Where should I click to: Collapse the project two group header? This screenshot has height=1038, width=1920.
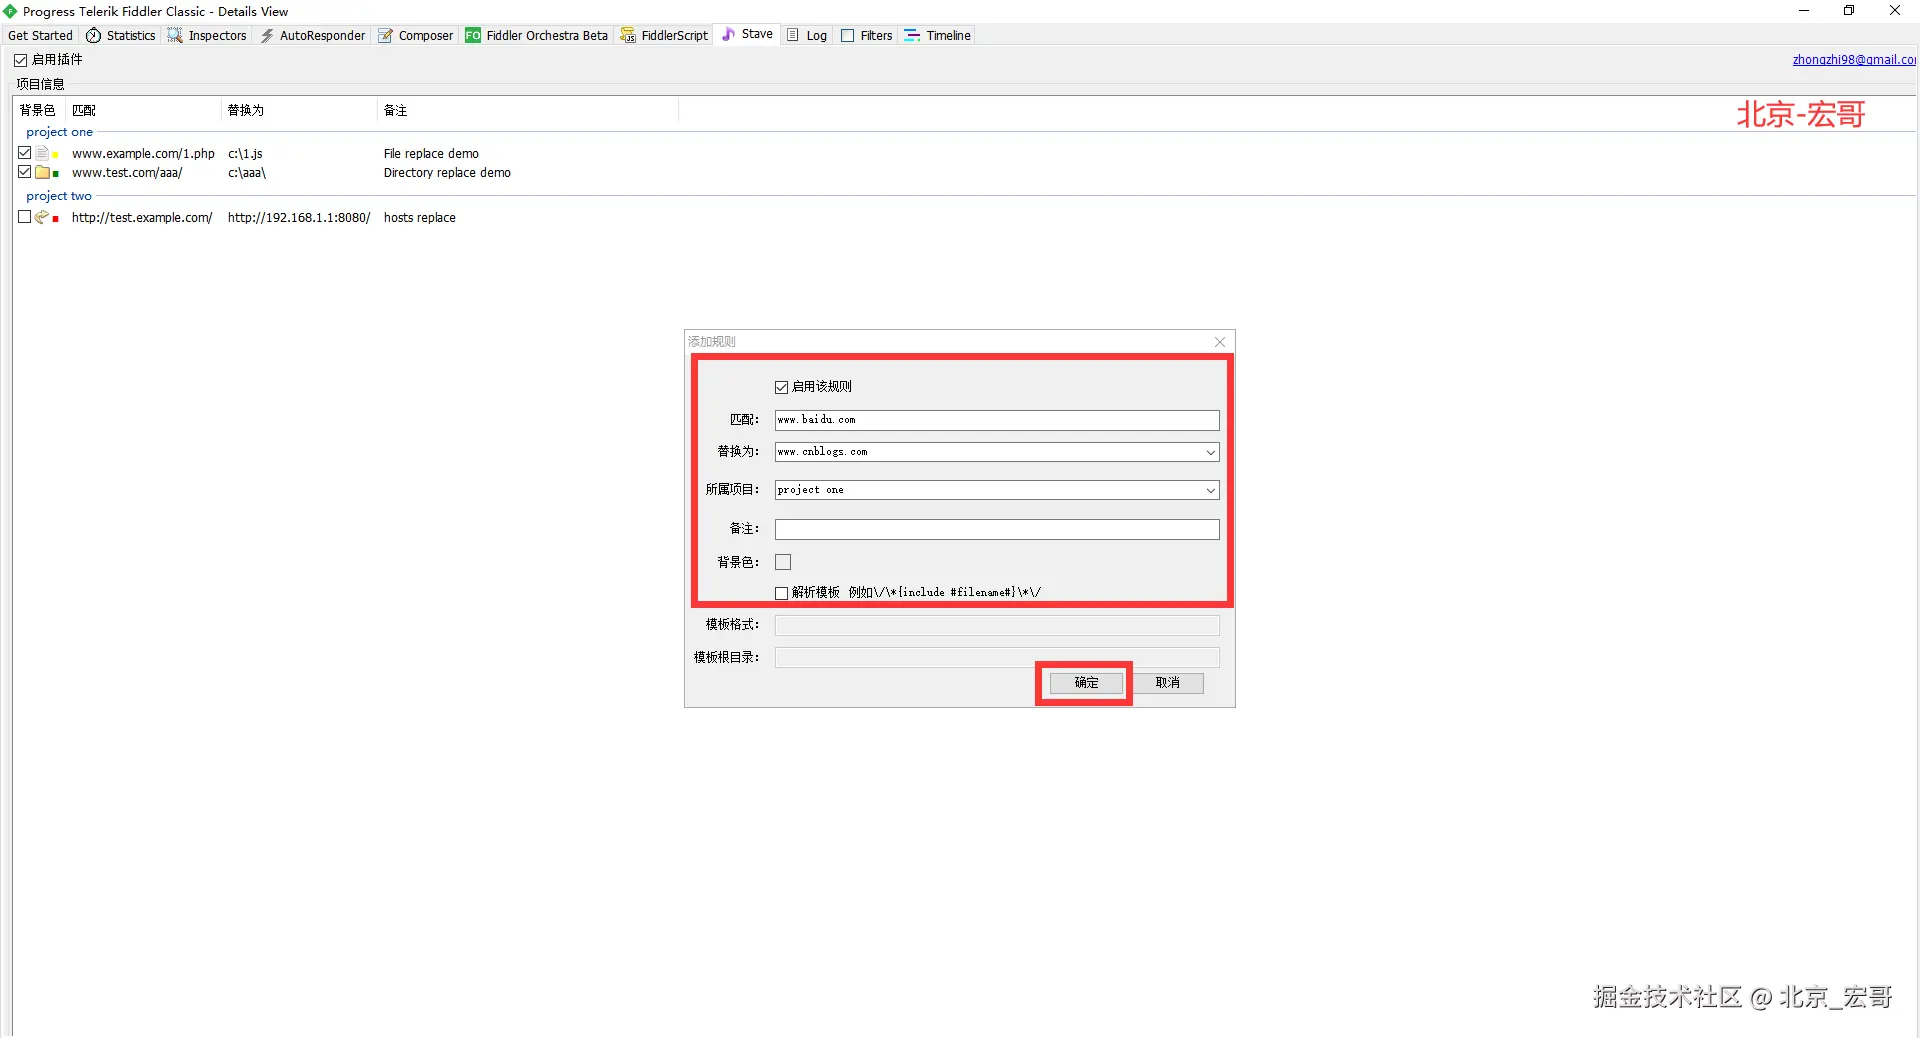(59, 196)
